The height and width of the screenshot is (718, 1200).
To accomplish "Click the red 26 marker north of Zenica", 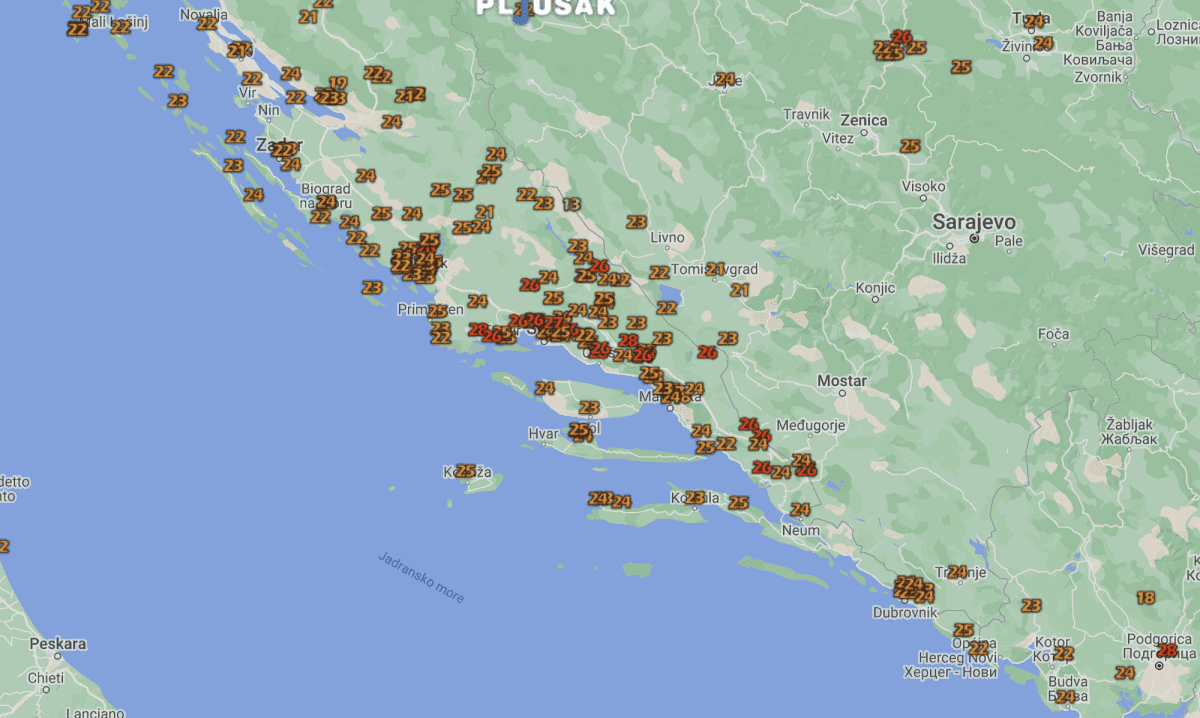I will pos(902,37).
